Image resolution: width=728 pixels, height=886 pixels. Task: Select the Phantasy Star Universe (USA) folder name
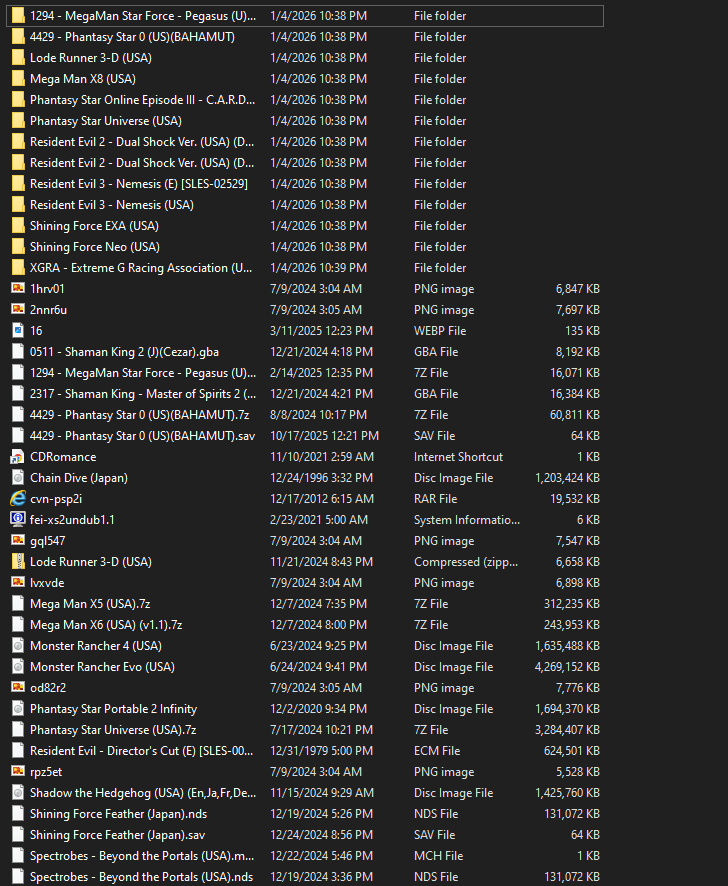pos(106,120)
